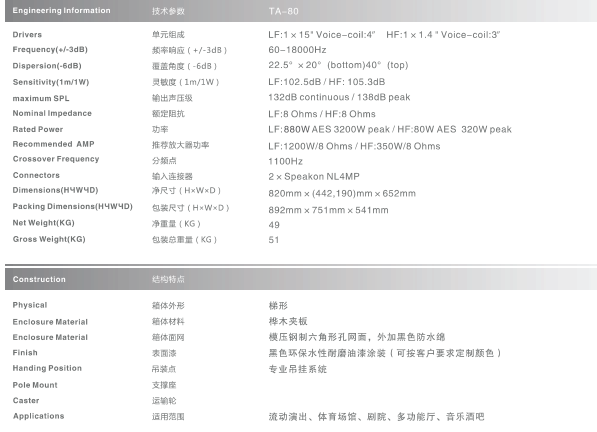Click the net weight value '49'

[274, 225]
